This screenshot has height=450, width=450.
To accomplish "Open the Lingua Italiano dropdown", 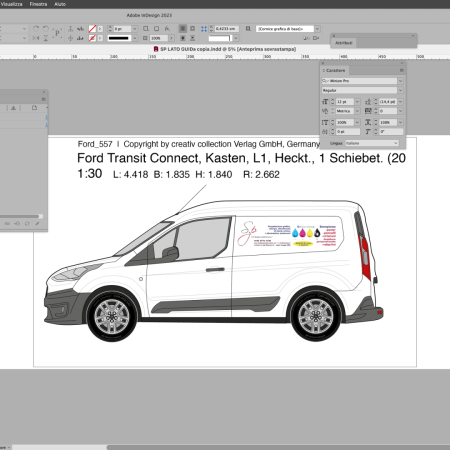I will coord(372,143).
